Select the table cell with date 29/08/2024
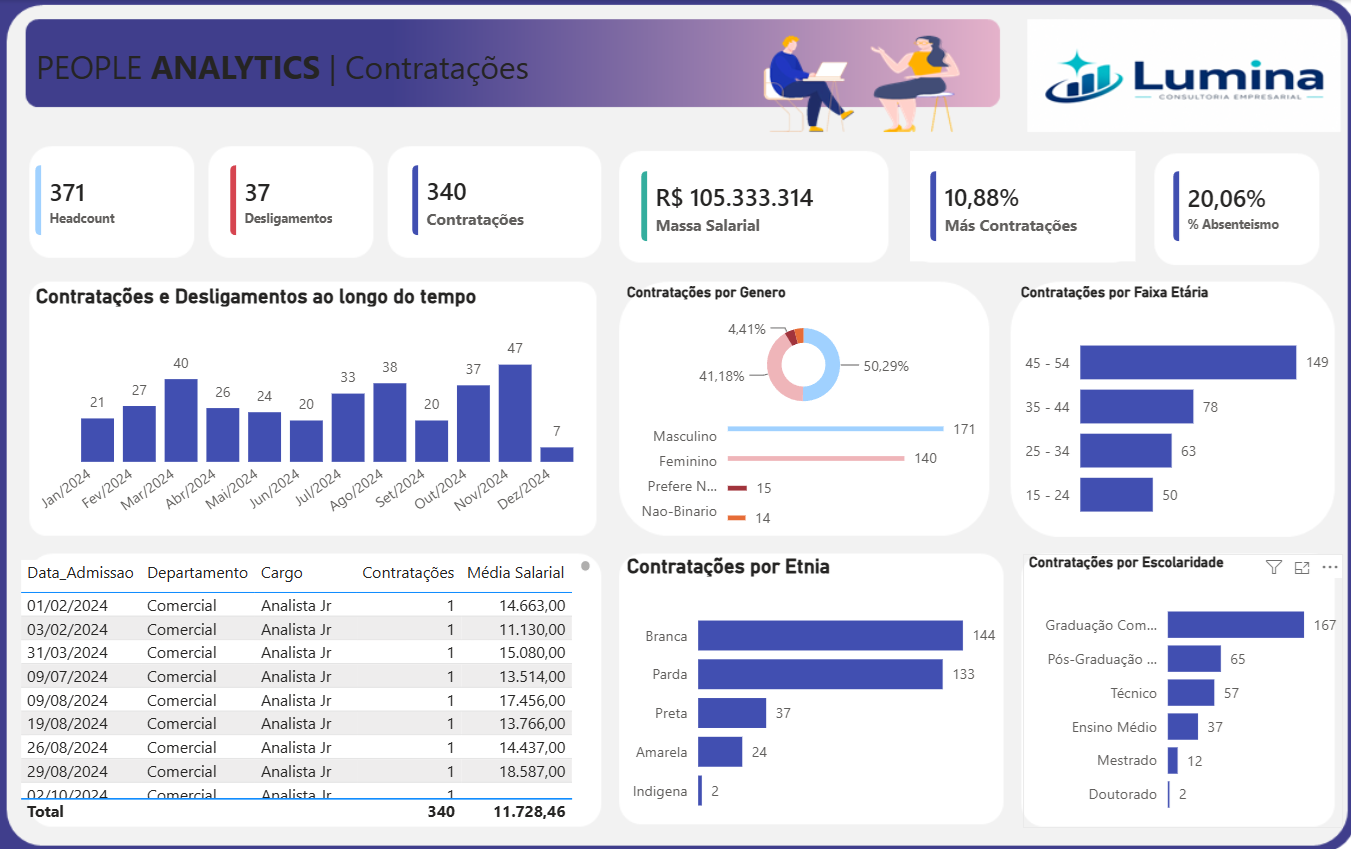1351x849 pixels. (x=67, y=771)
